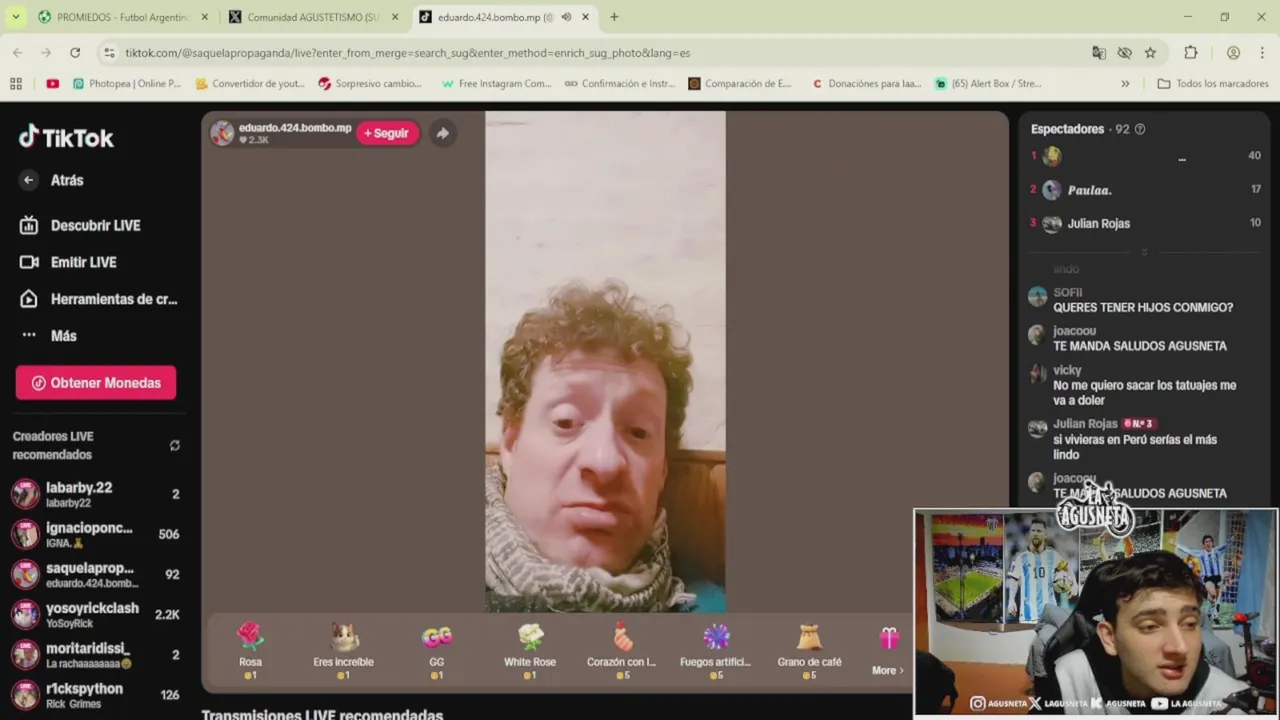The height and width of the screenshot is (720, 1280).
Task: Switch to PROMIEDOS browser tab
Action: (123, 17)
